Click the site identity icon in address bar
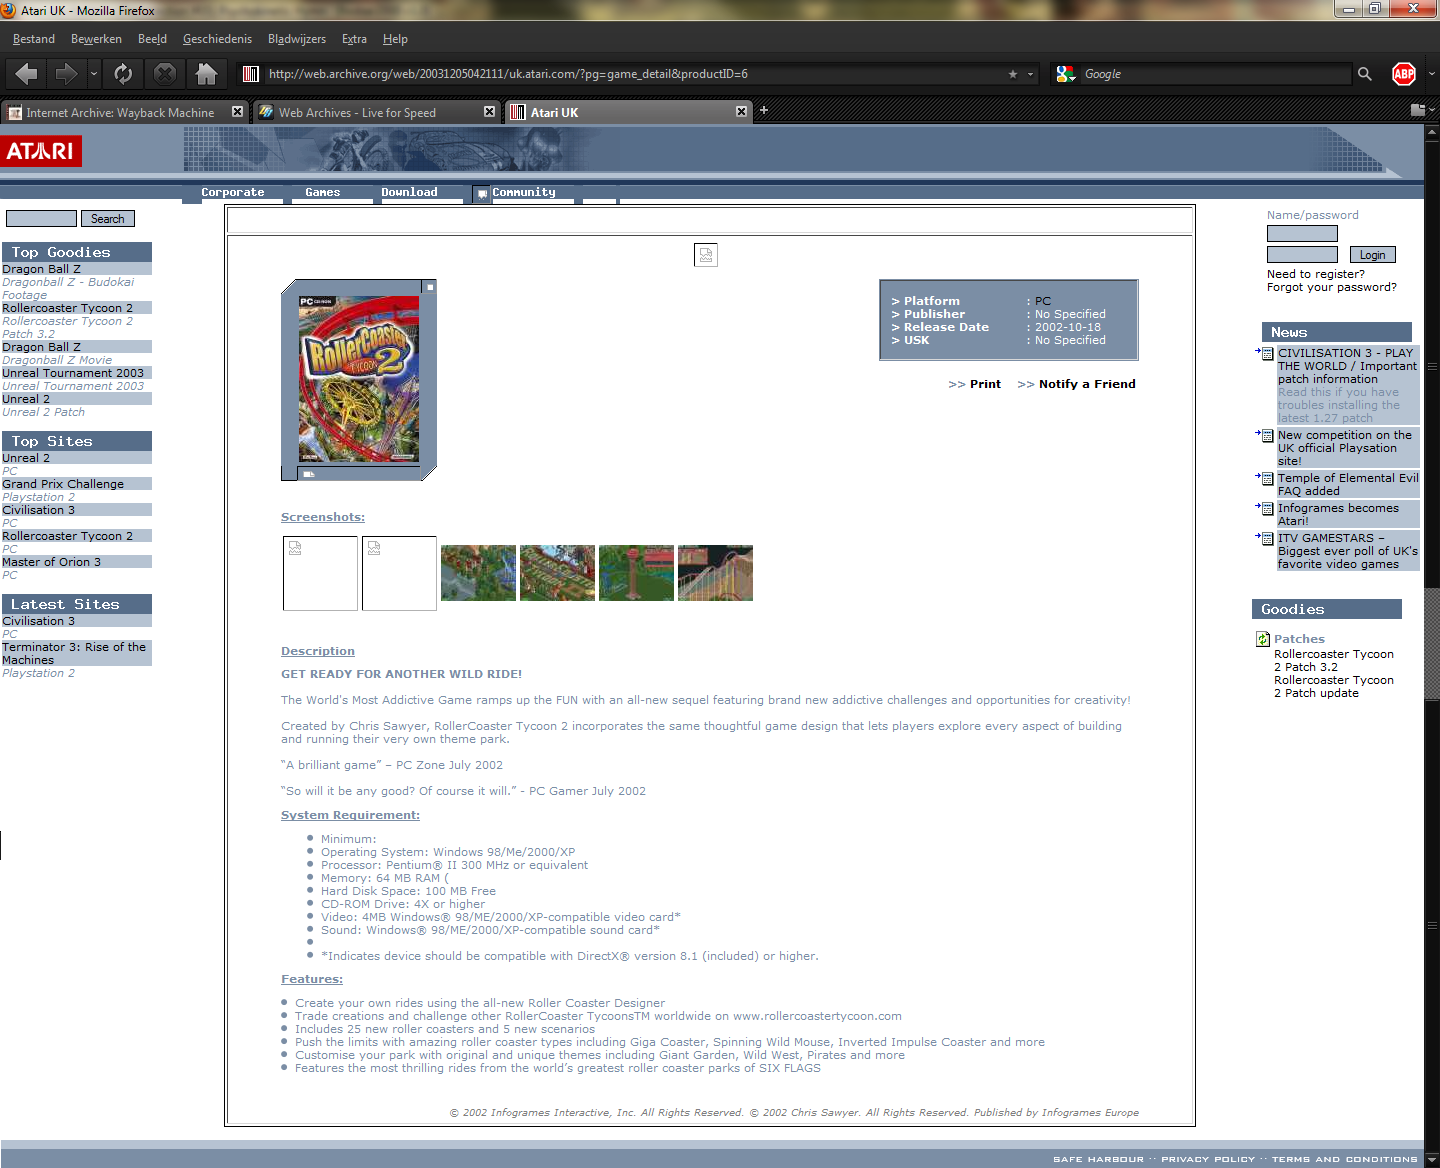 [251, 74]
